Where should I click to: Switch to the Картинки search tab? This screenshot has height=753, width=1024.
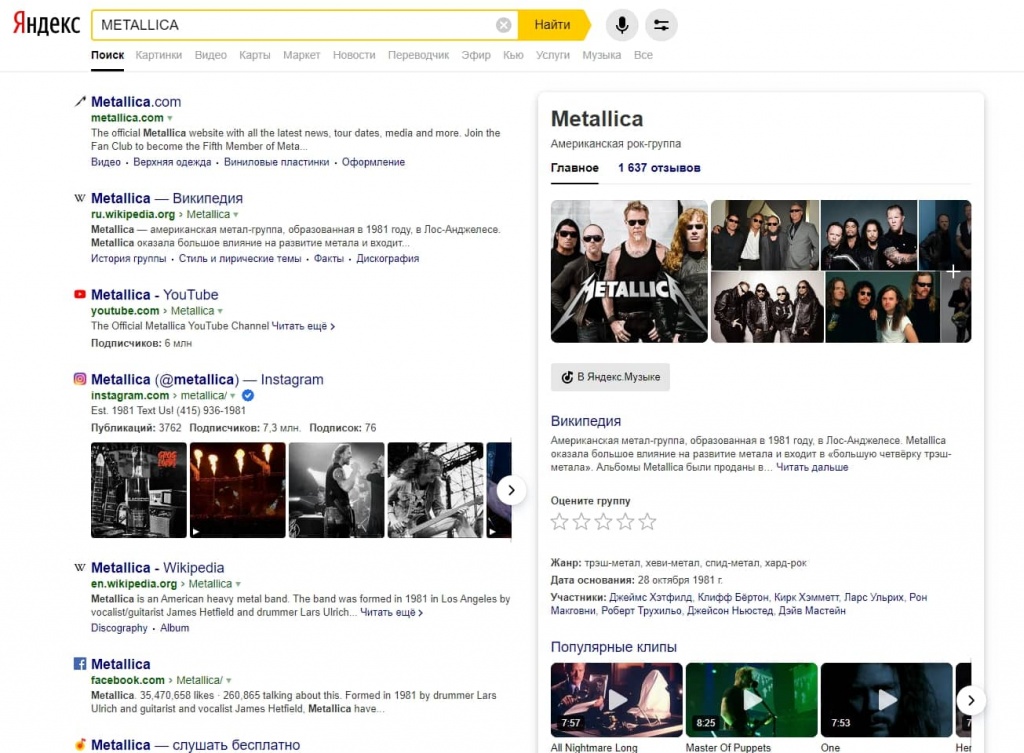159,55
